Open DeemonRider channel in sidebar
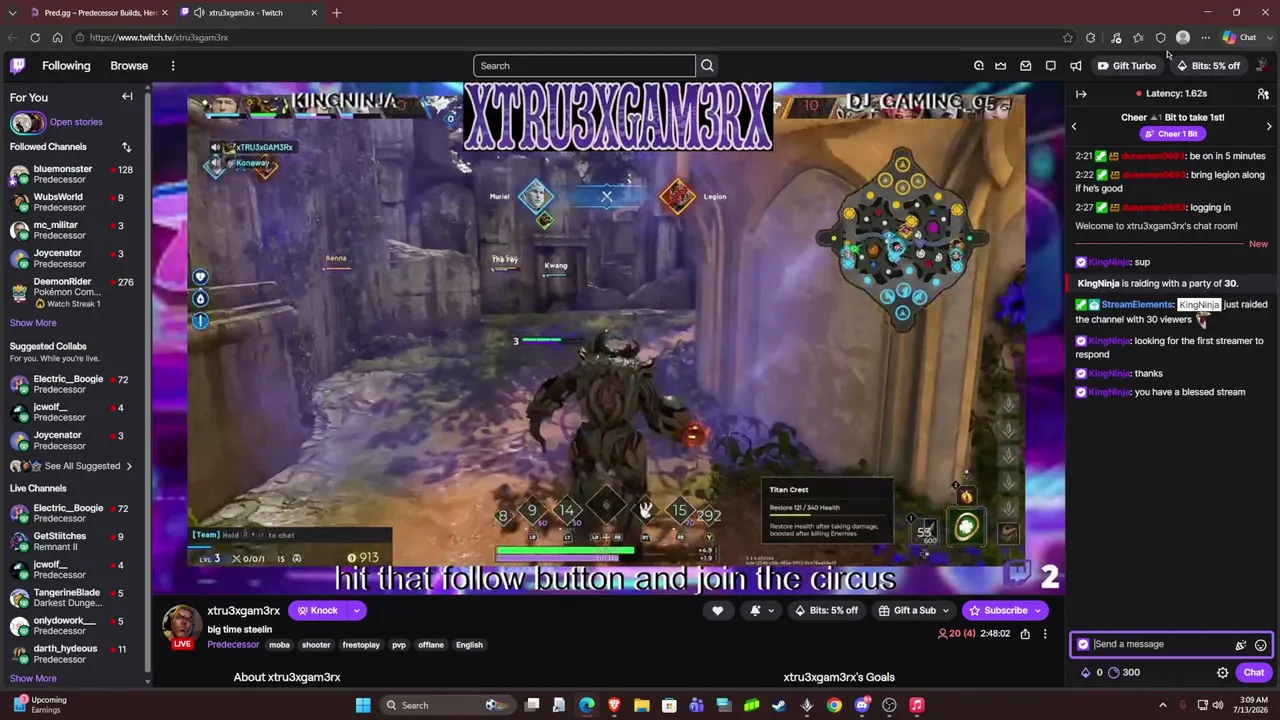The image size is (1280, 720). [72, 292]
